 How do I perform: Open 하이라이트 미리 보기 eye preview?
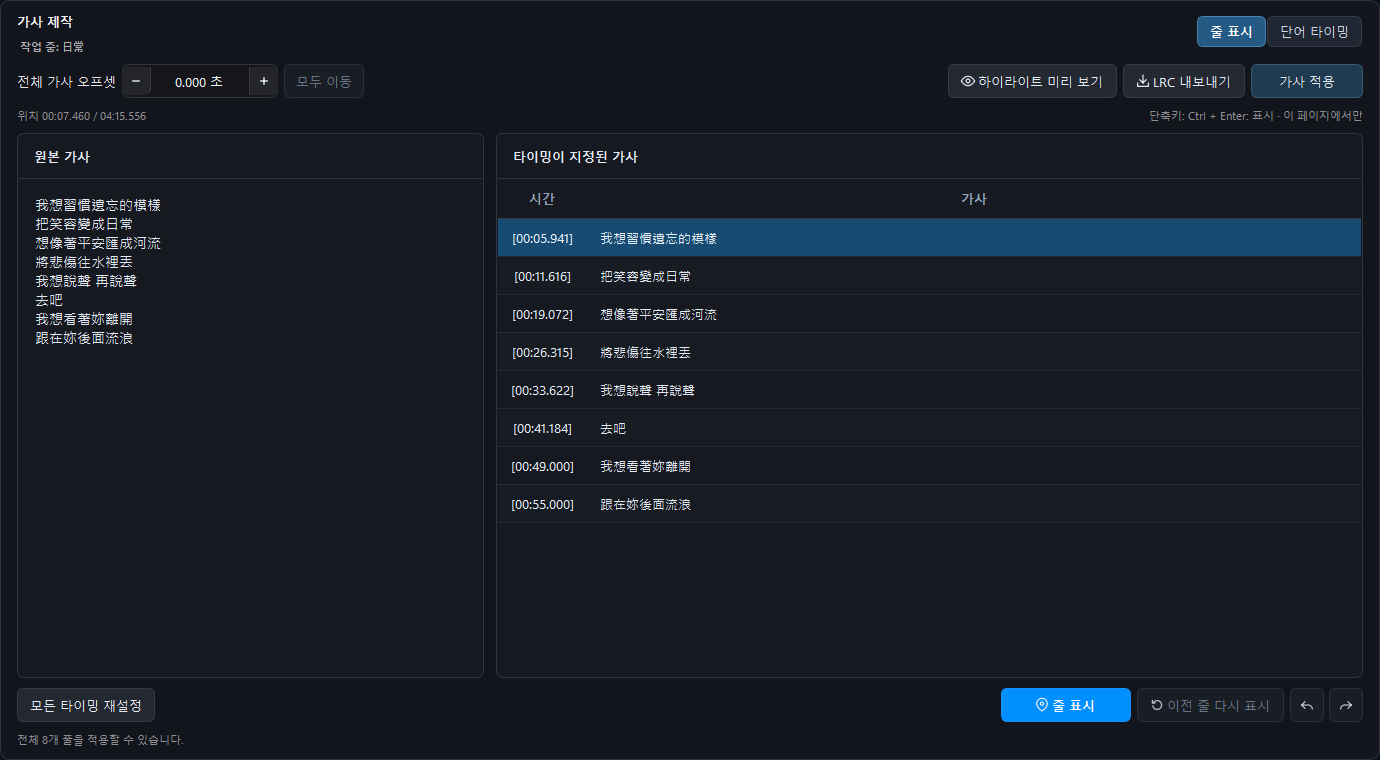(x=1032, y=81)
